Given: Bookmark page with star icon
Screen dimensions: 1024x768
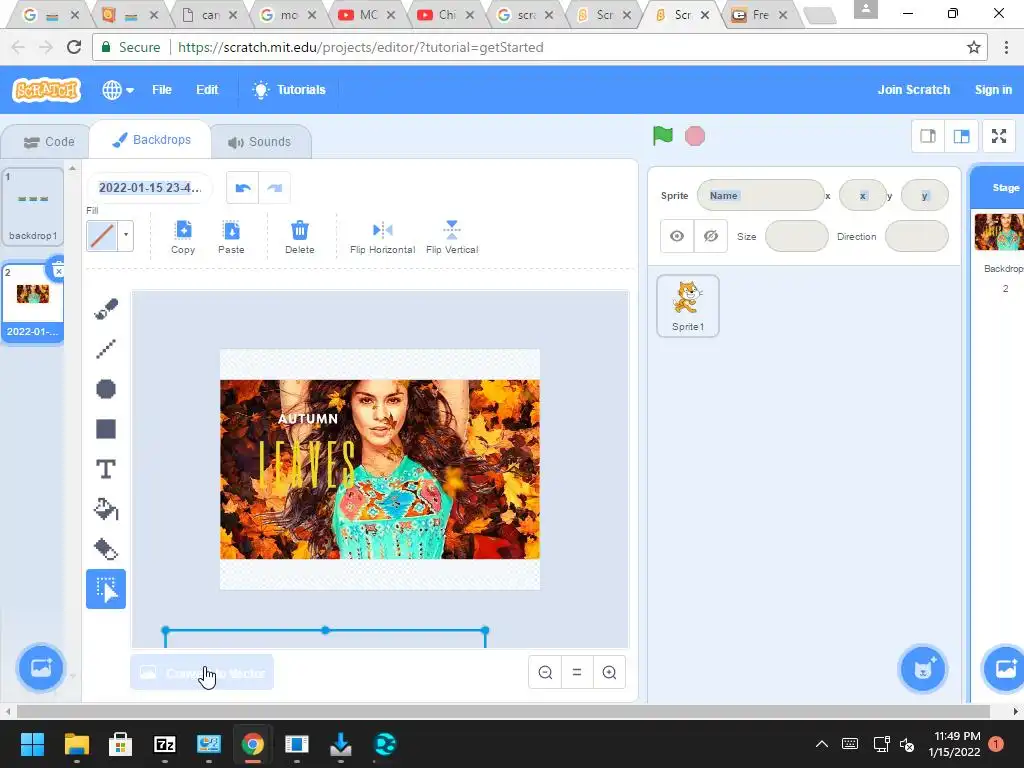Looking at the screenshot, I should pos(974,47).
